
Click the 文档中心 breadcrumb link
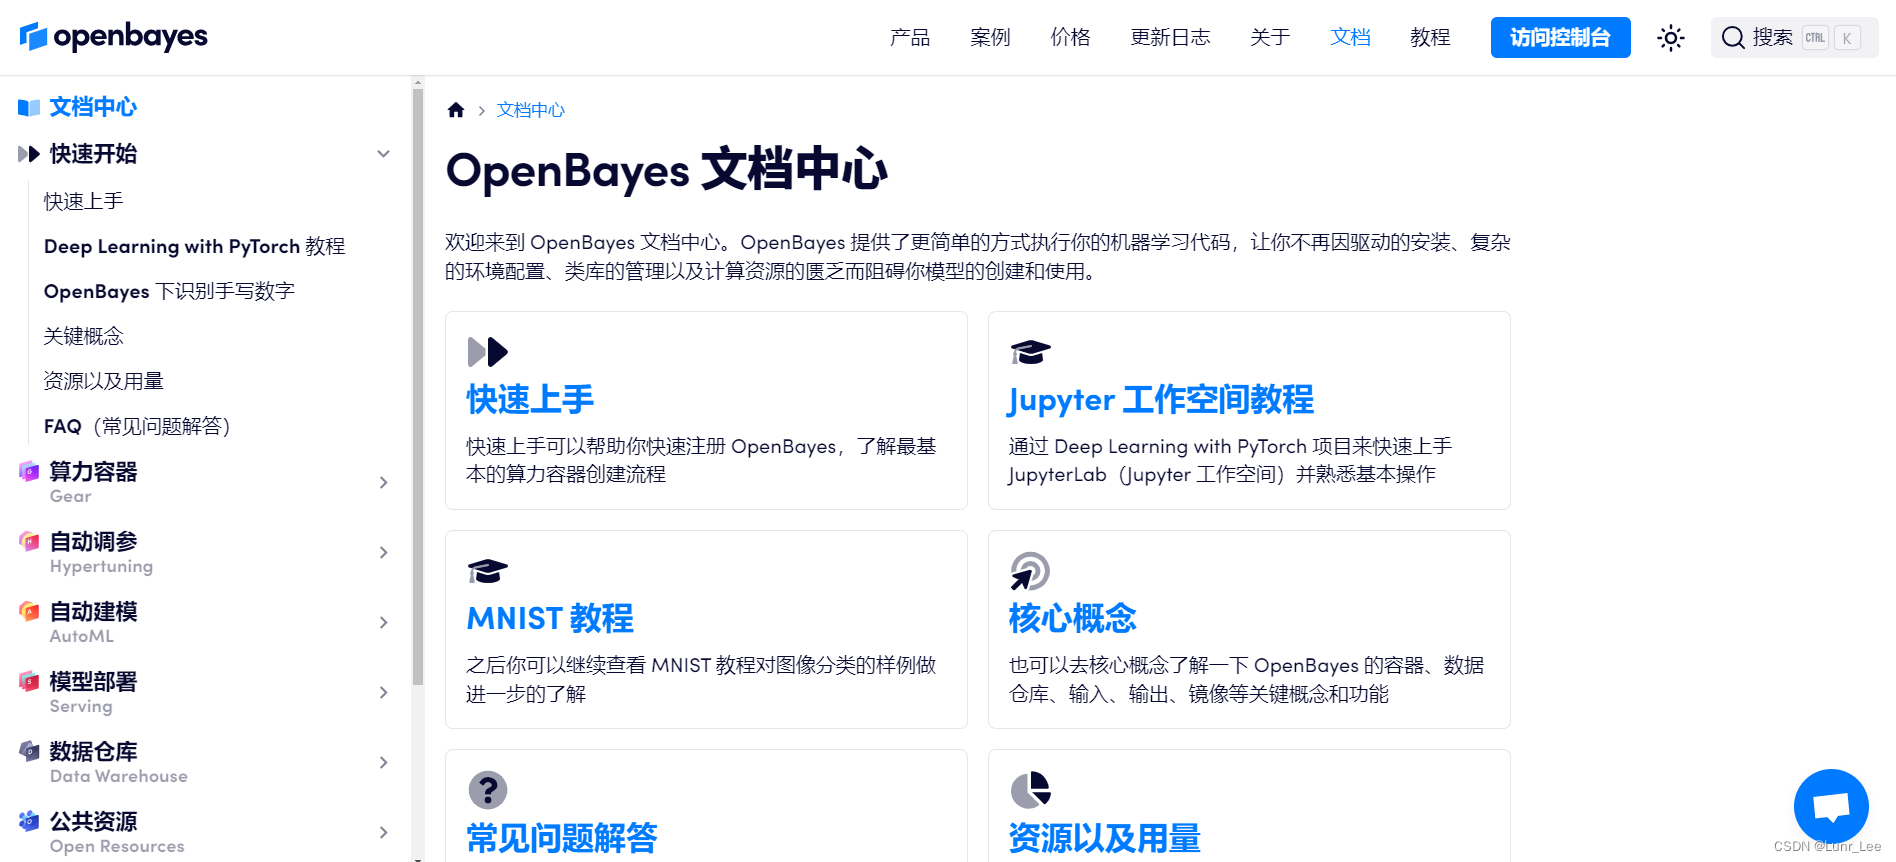tap(531, 110)
